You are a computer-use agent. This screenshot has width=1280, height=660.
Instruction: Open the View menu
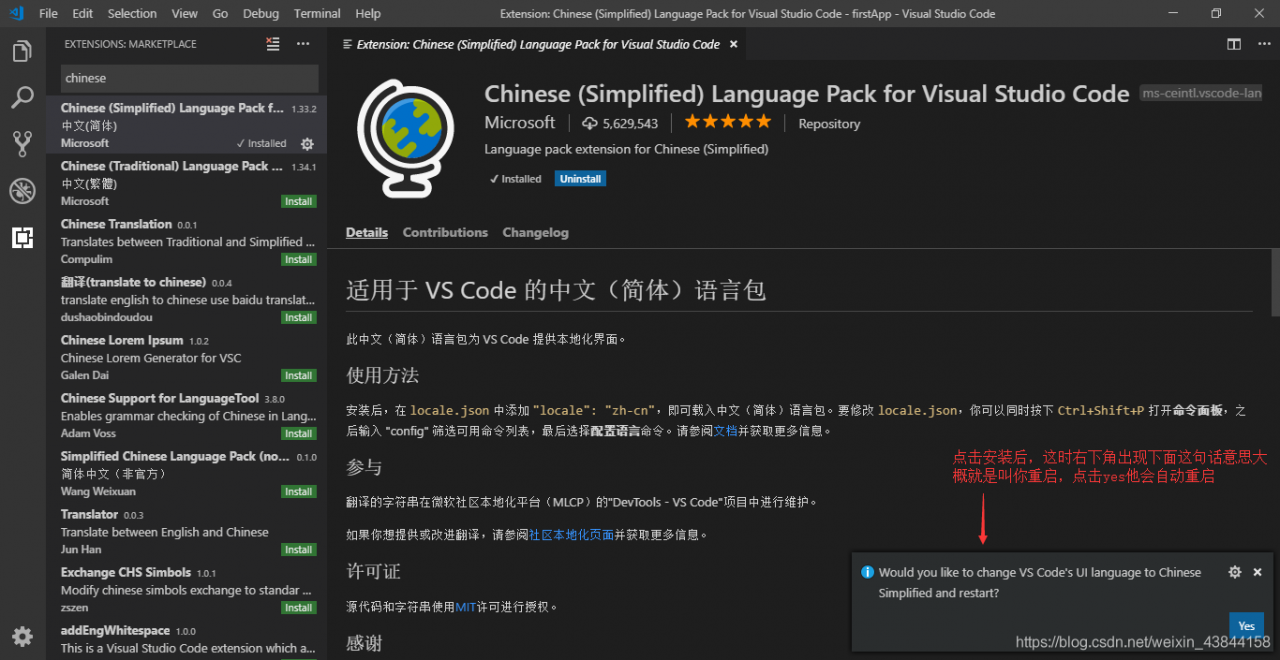click(184, 13)
